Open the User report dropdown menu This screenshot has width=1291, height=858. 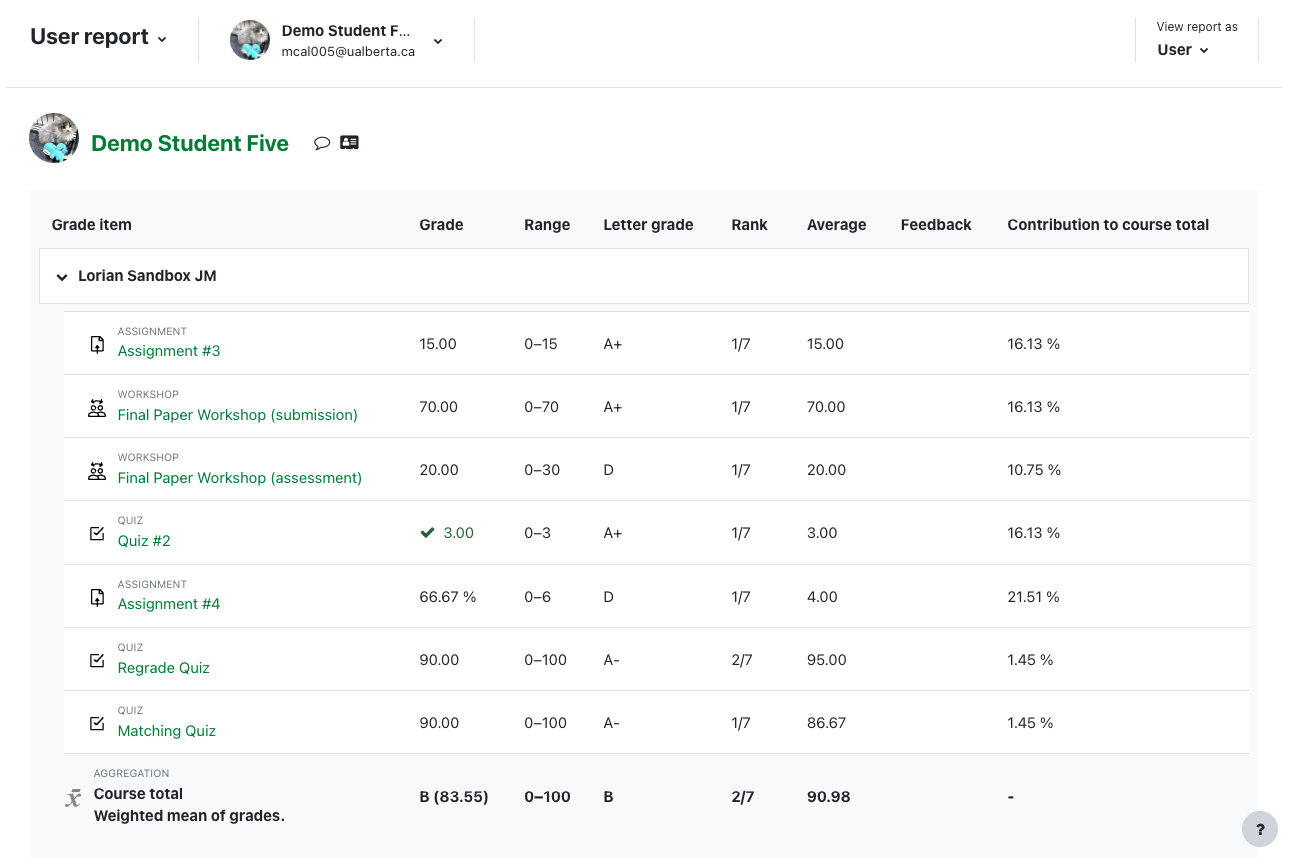(x=98, y=38)
